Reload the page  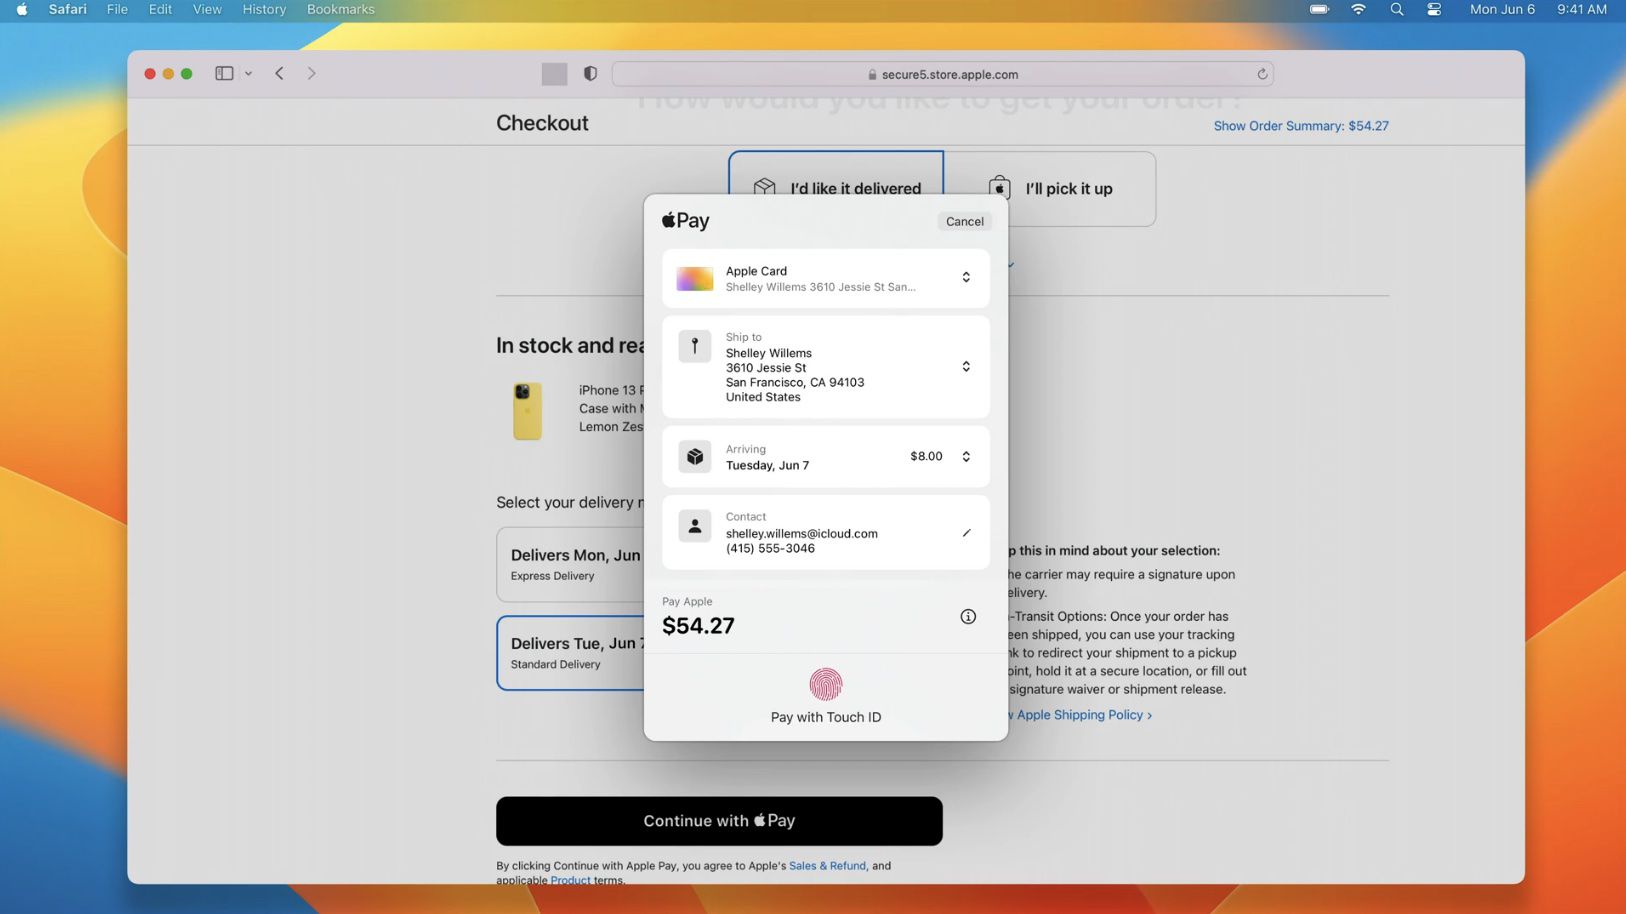[x=1262, y=74]
